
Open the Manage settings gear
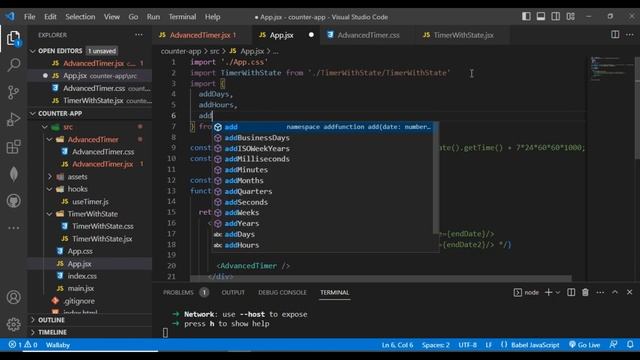pos(13,324)
